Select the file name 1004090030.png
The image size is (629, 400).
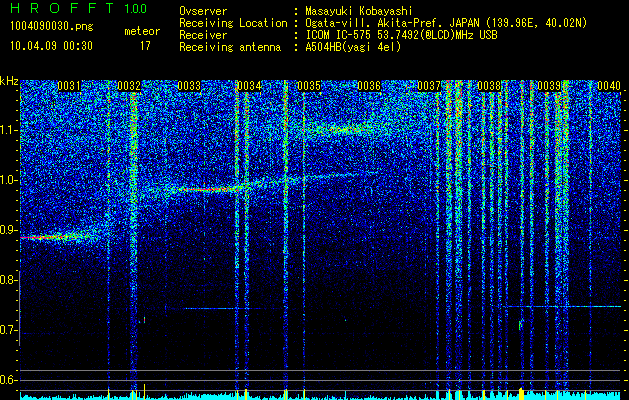pos(52,27)
